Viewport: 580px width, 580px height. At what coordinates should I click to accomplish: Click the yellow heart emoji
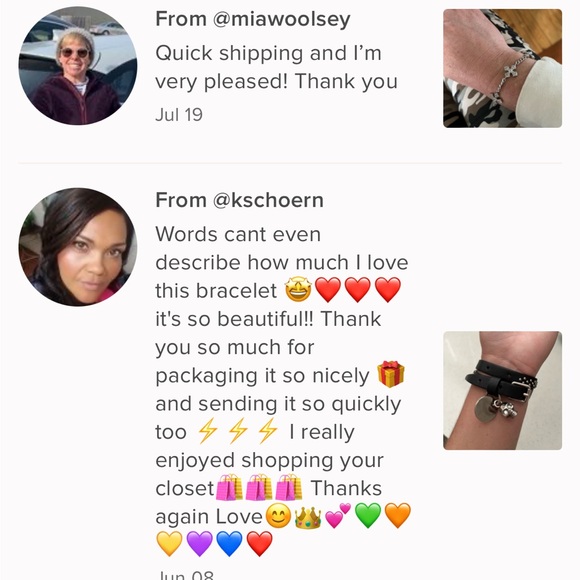pyautogui.click(x=169, y=544)
